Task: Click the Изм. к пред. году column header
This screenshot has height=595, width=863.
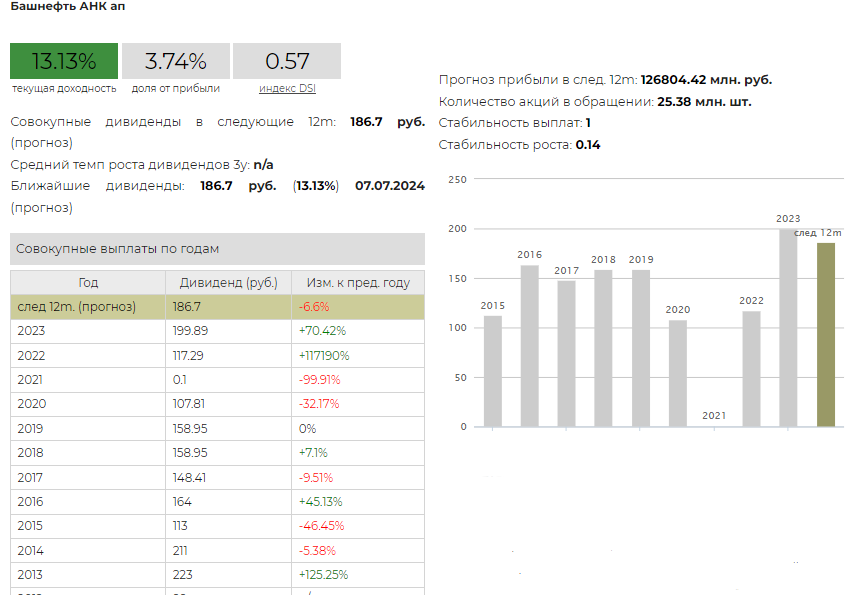Action: pyautogui.click(x=358, y=282)
